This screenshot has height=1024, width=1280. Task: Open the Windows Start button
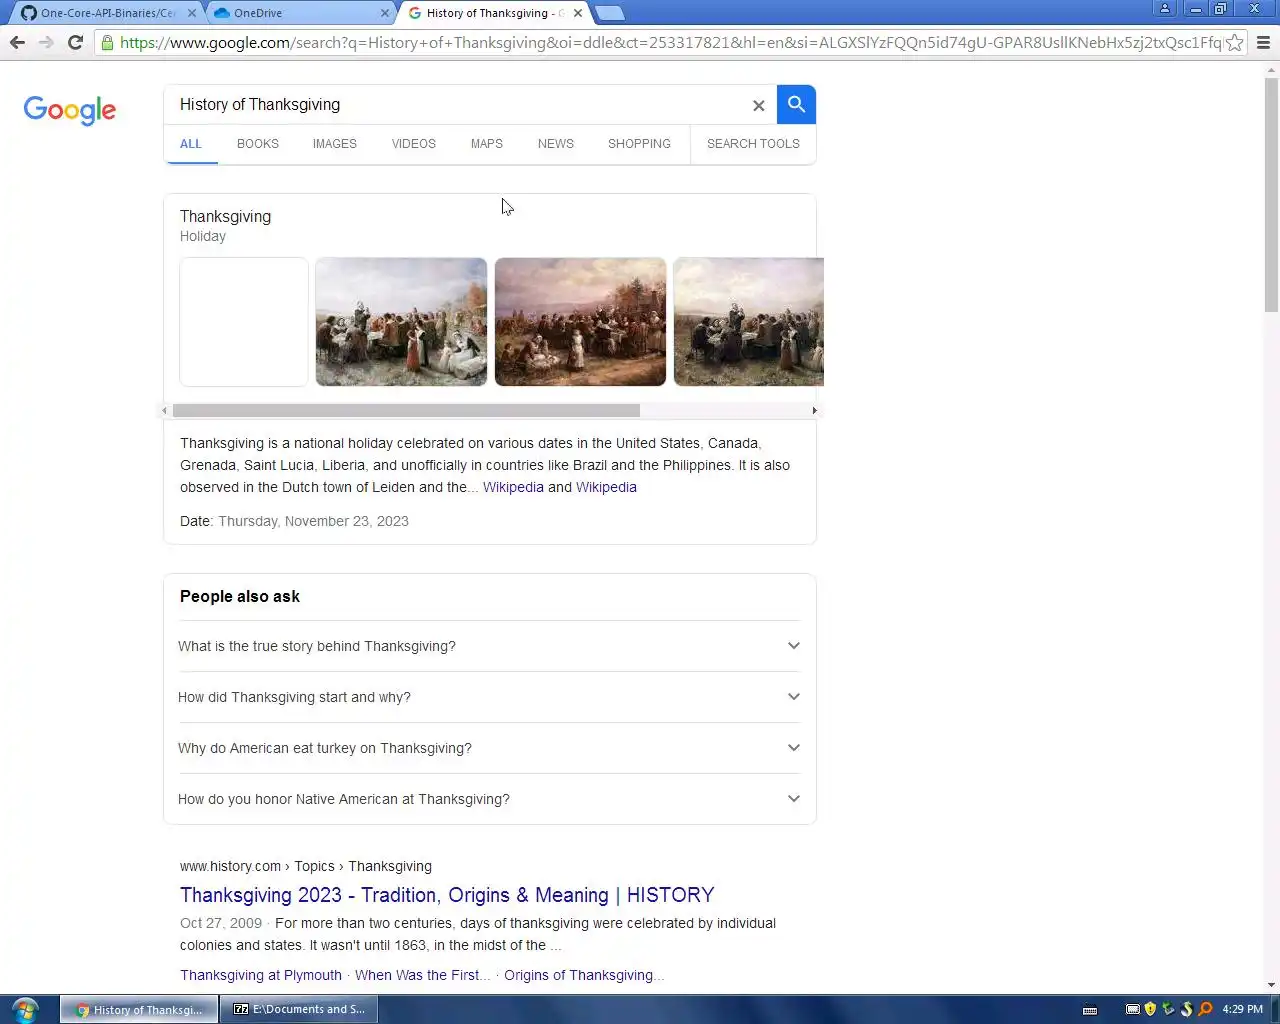tap(25, 1009)
